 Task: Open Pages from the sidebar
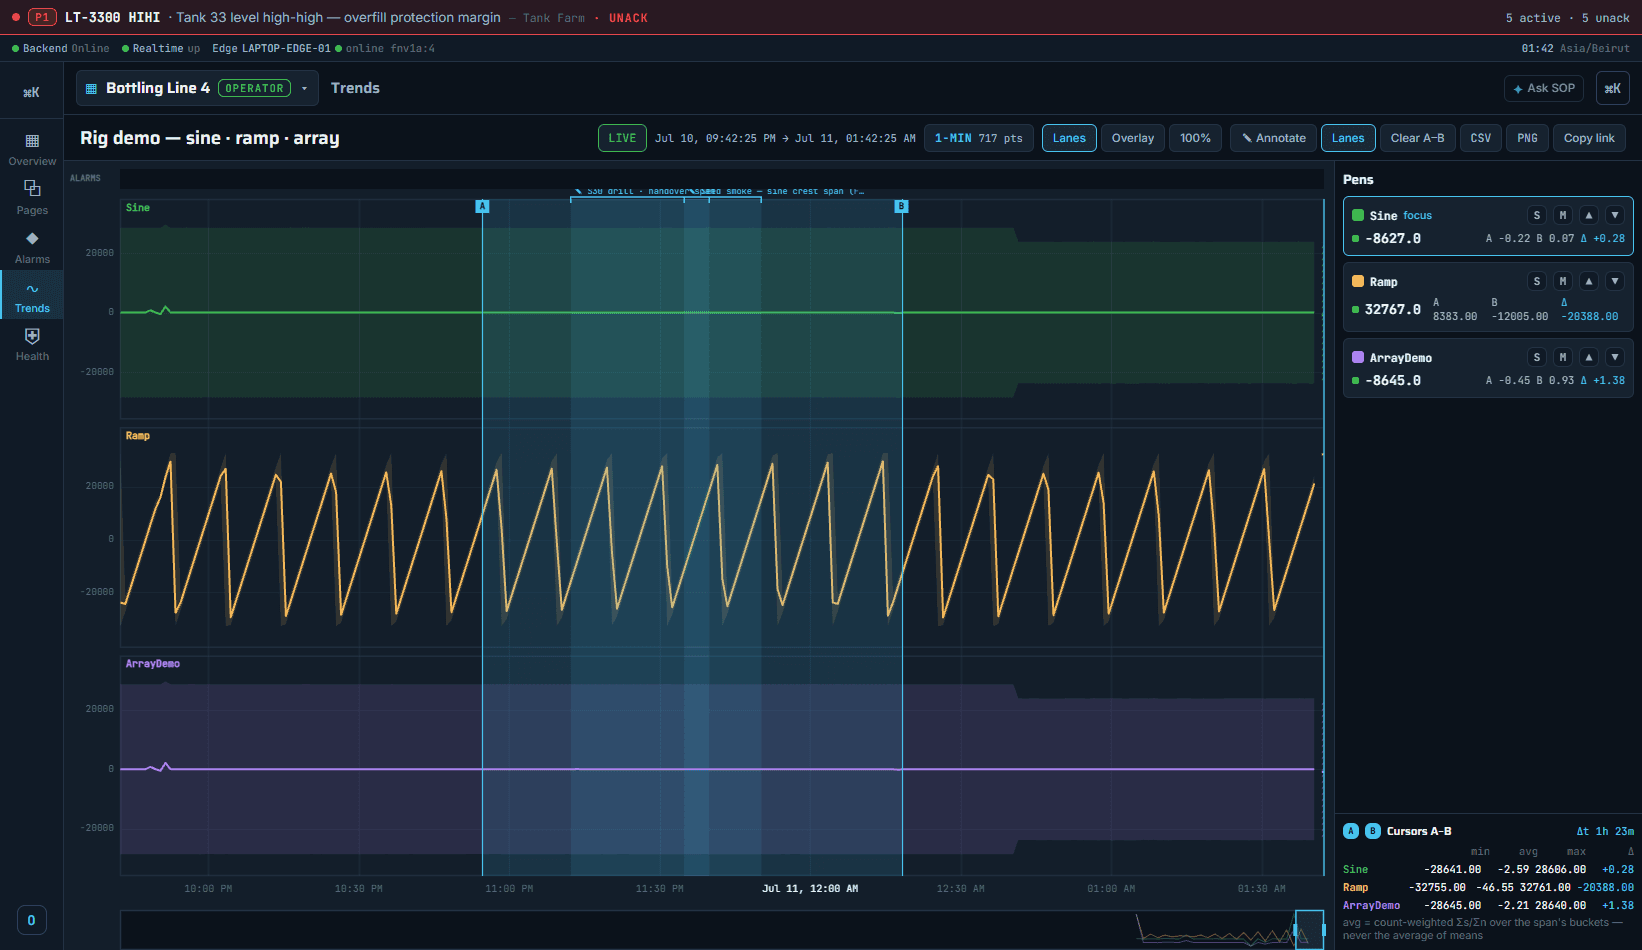[x=32, y=197]
